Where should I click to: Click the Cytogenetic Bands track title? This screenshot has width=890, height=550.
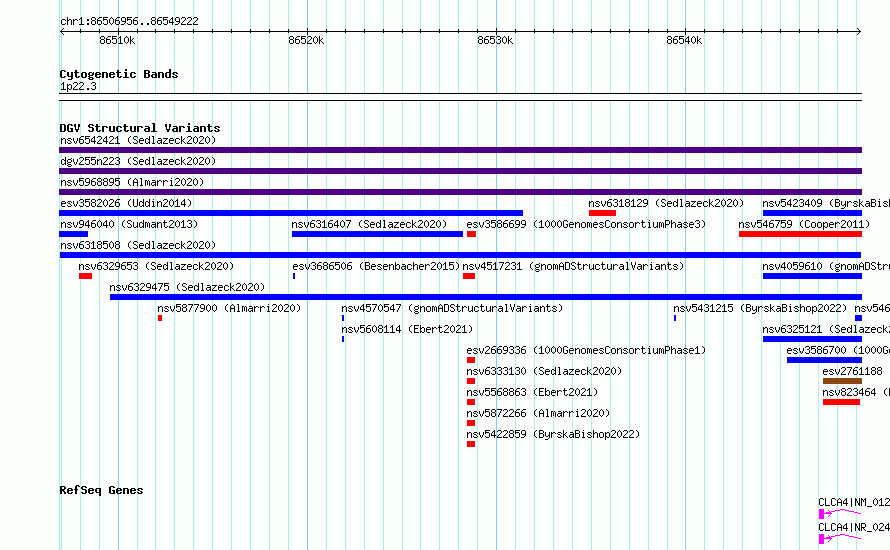click(x=119, y=74)
